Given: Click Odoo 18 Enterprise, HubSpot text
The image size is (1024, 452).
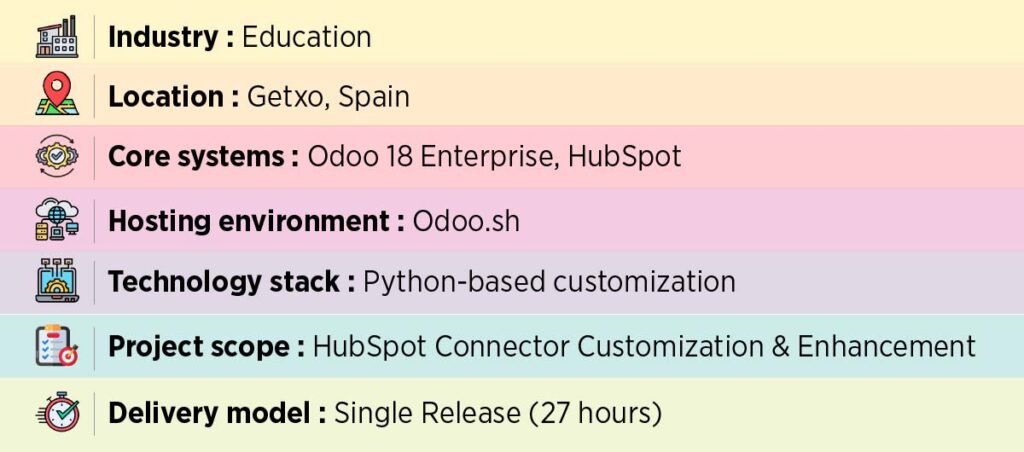Looking at the screenshot, I should 494,157.
